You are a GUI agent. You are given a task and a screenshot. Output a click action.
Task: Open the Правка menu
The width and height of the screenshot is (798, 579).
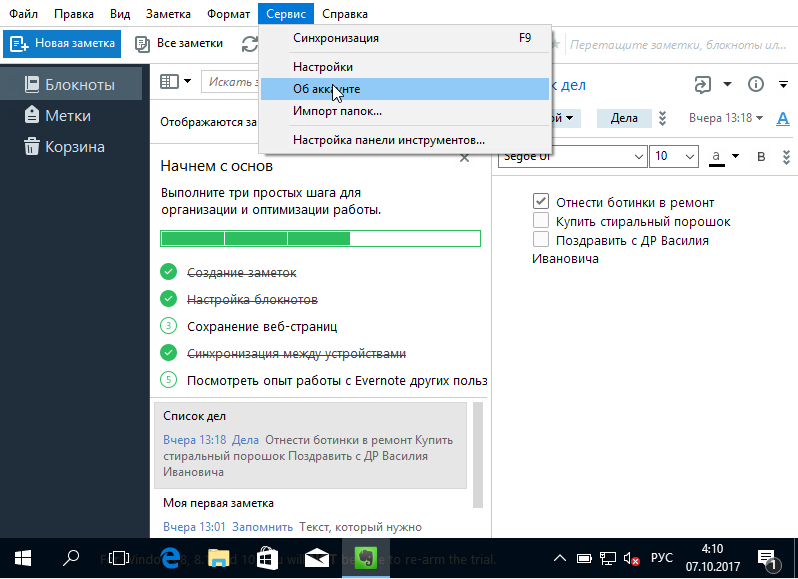click(x=74, y=14)
